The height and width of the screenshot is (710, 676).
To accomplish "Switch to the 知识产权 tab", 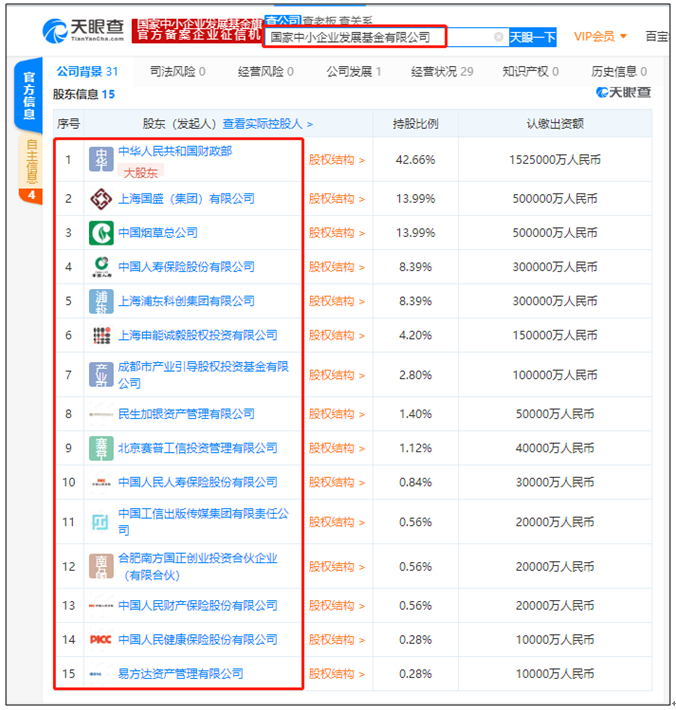I will pyautogui.click(x=530, y=72).
